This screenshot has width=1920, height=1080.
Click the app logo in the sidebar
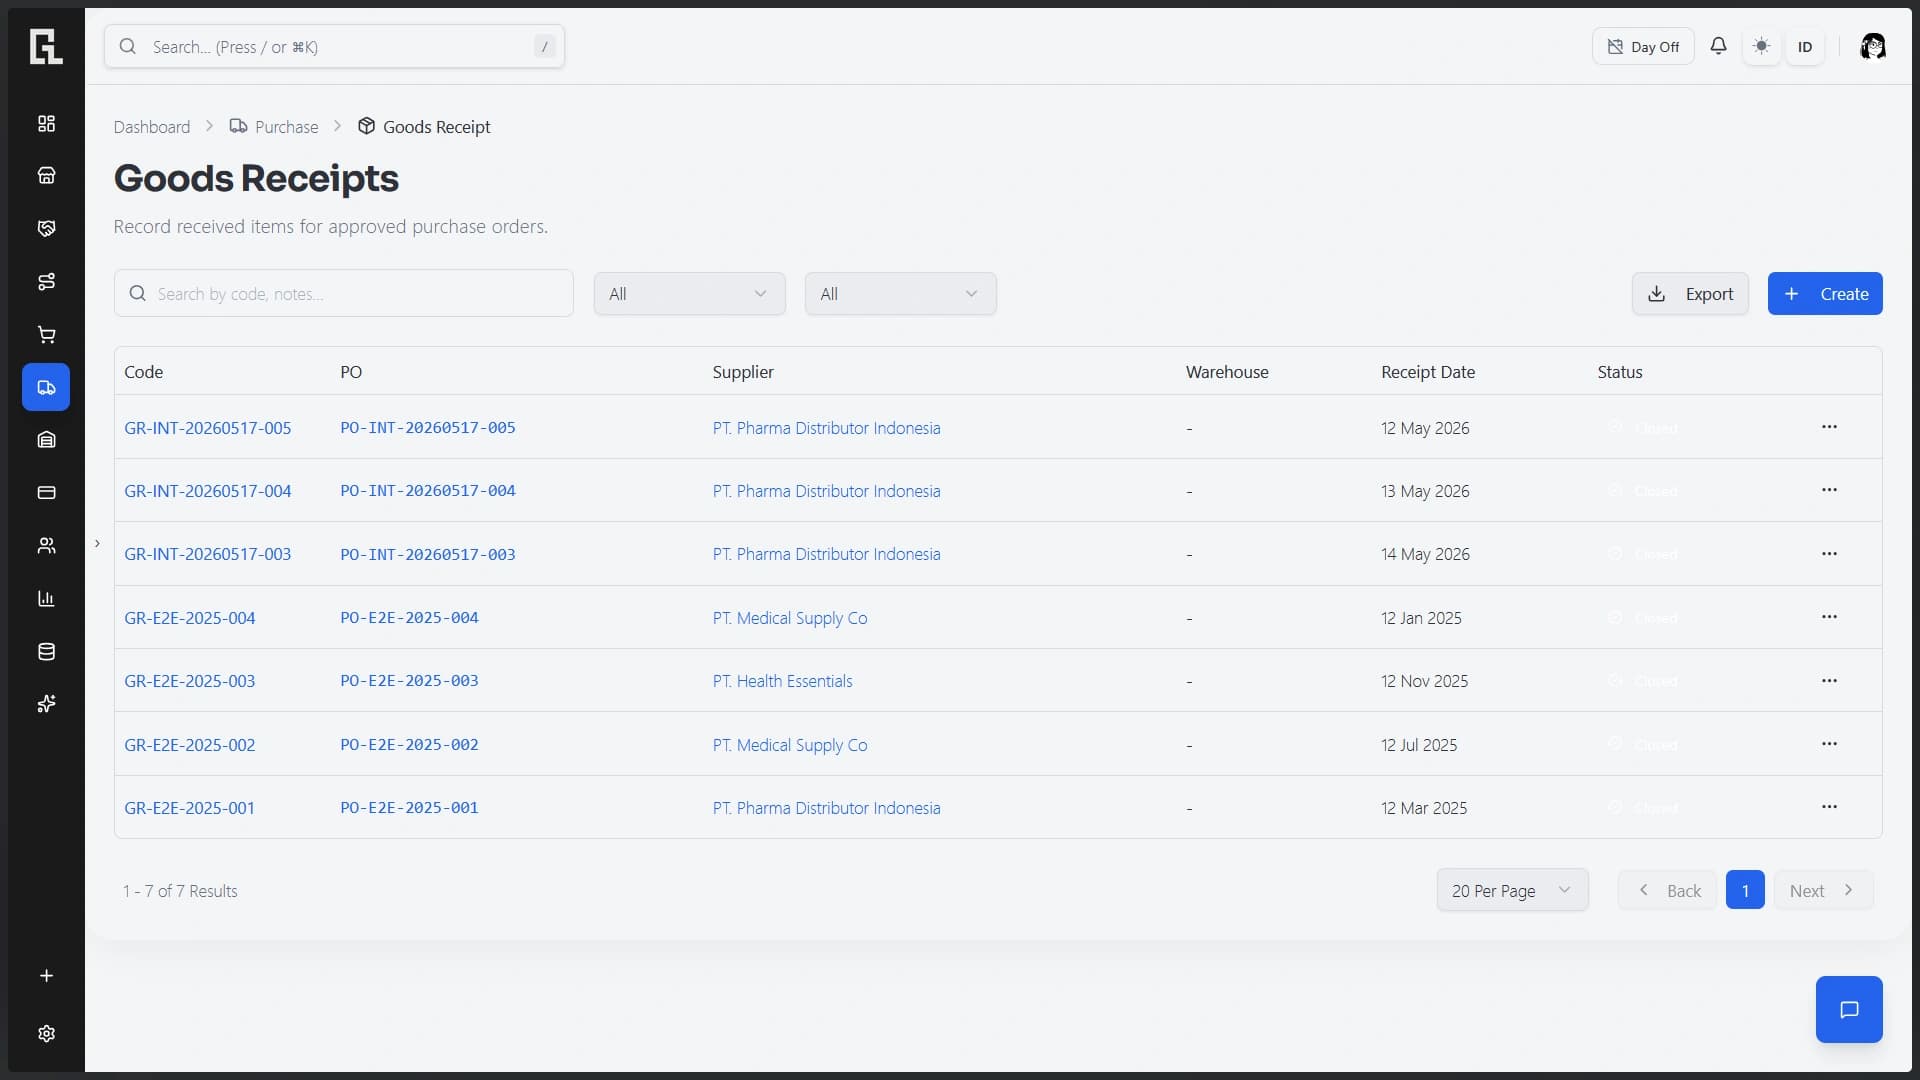pyautogui.click(x=46, y=47)
